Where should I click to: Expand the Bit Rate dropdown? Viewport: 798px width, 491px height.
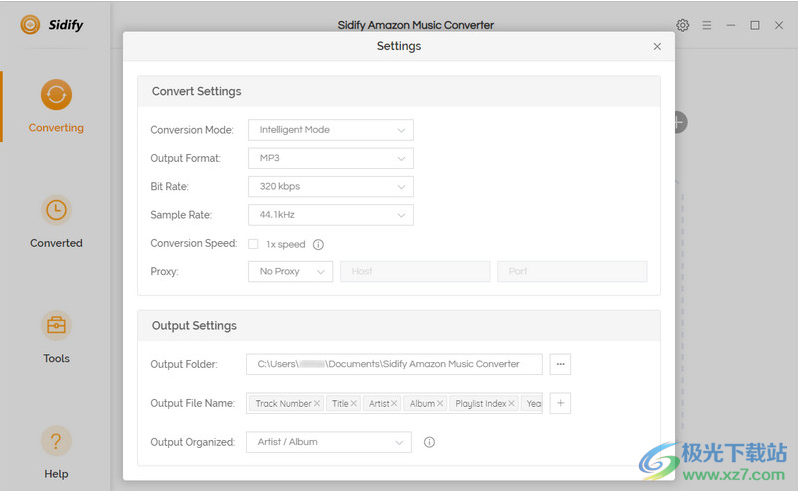[331, 187]
